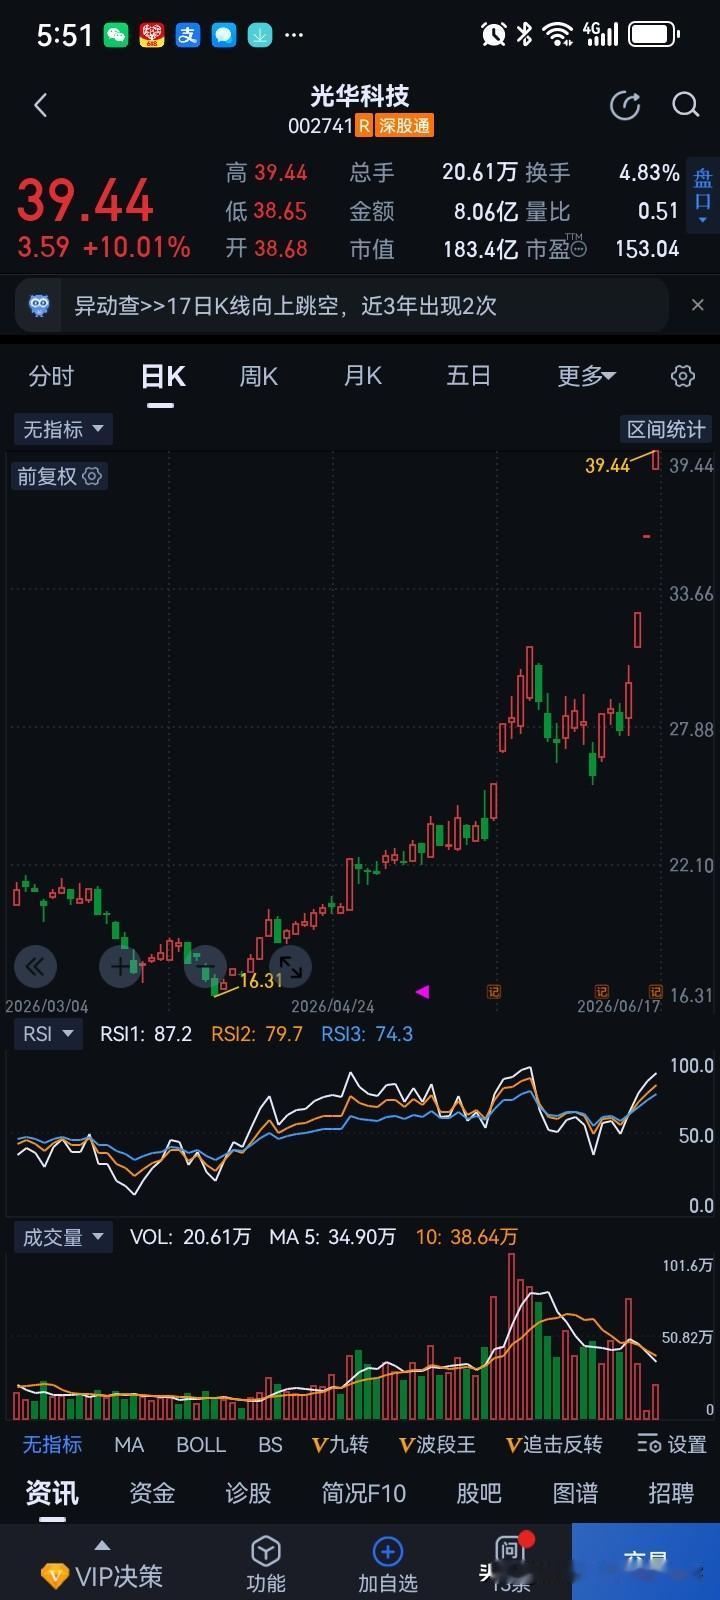Viewport: 720px width, 1600px height.
Task: Tap the stock title 光华科技
Action: pyautogui.click(x=360, y=96)
